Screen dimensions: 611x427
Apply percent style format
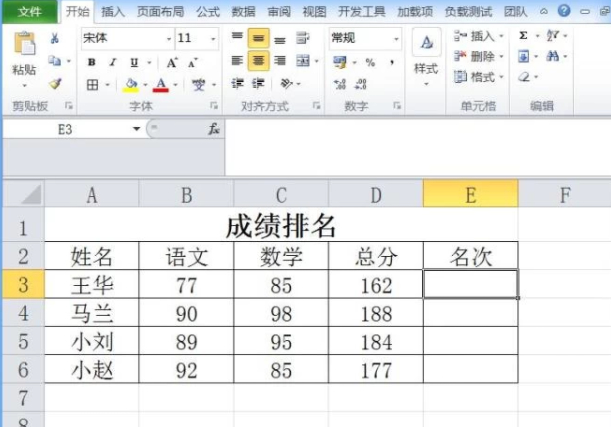370,62
